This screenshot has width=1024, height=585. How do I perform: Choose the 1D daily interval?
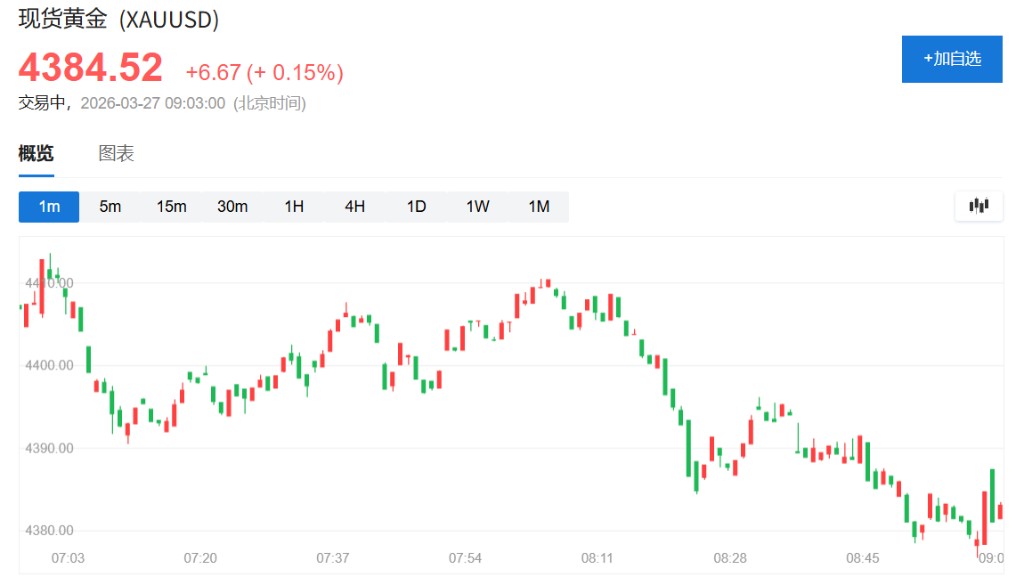click(x=416, y=207)
